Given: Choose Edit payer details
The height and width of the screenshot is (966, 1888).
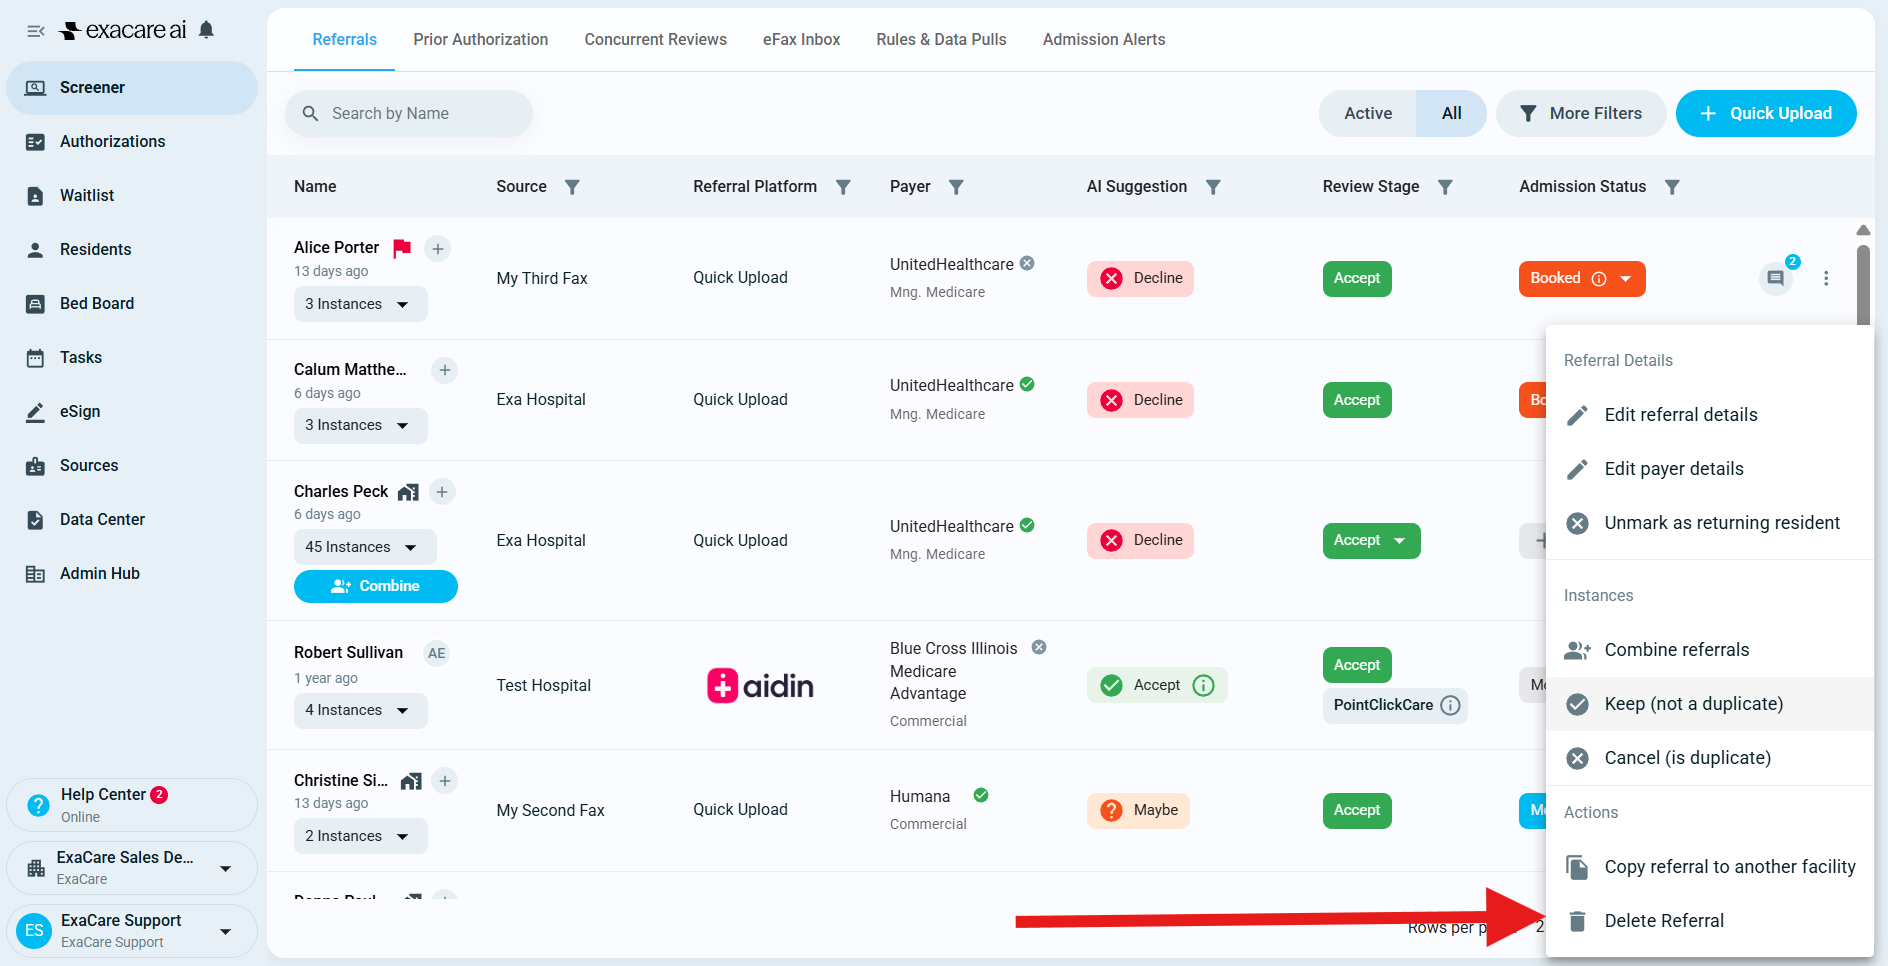Looking at the screenshot, I should click(x=1710, y=469).
